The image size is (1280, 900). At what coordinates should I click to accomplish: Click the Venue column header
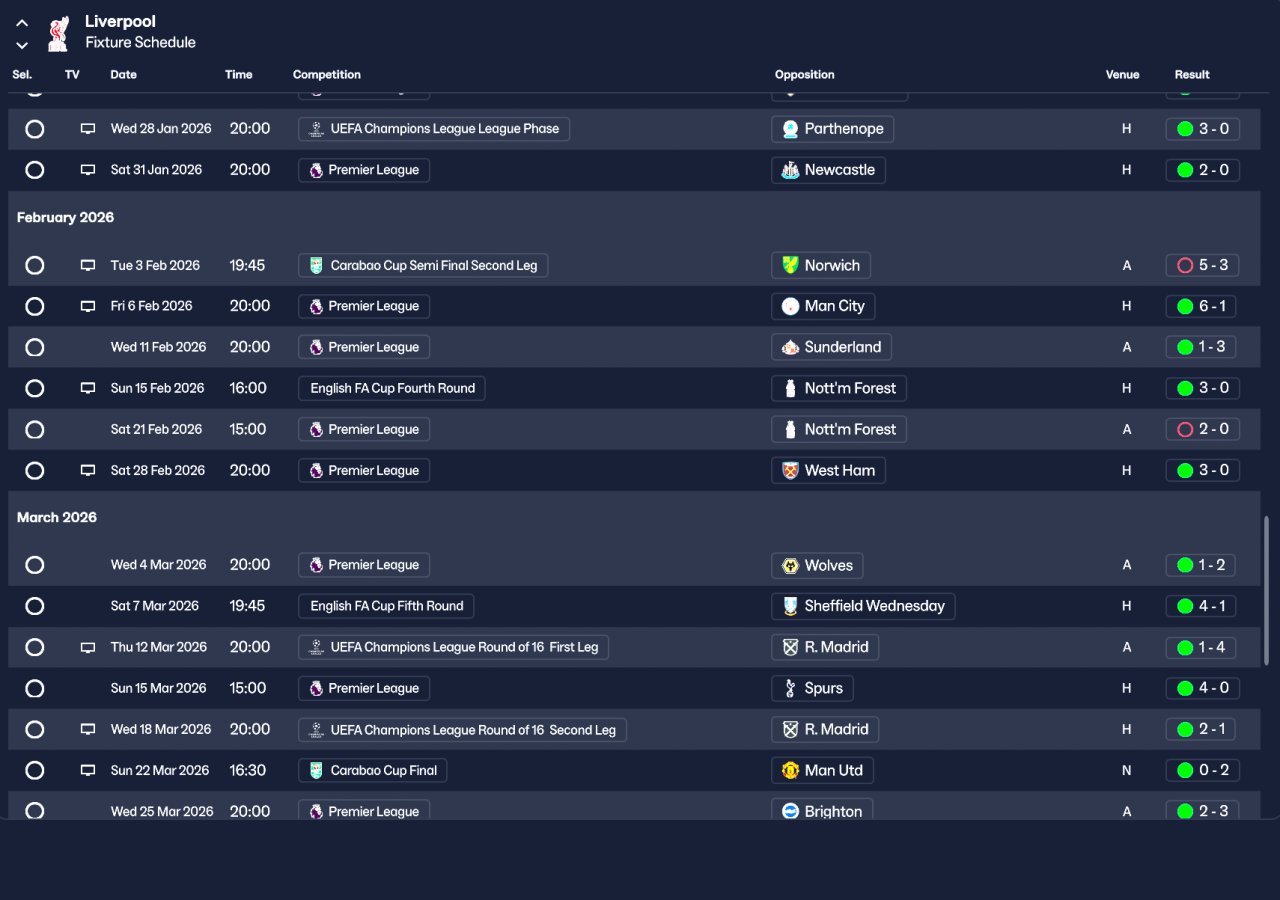point(1122,75)
